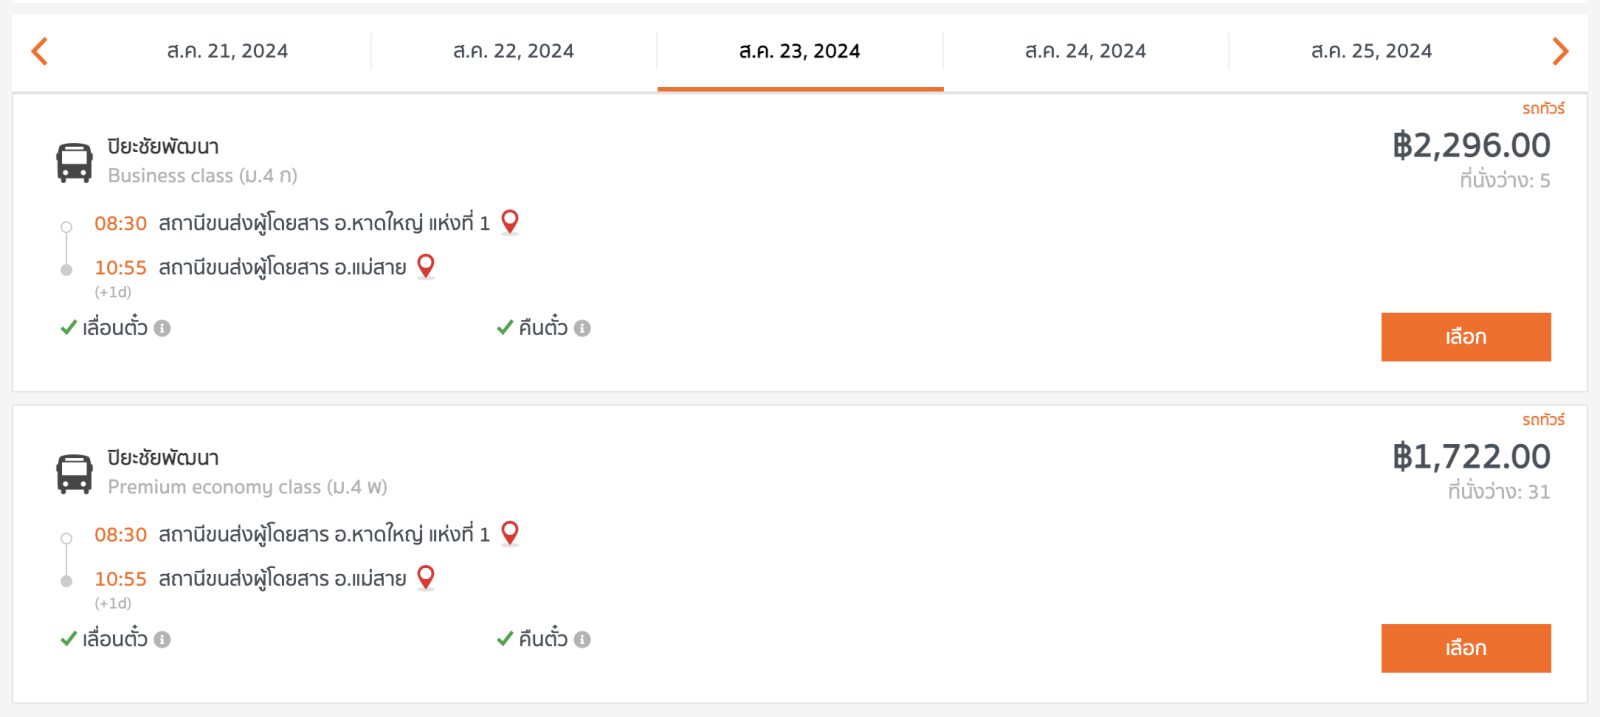The image size is (1600, 717).
Task: Choose the ฿1,722.00 Premium economy trip with เลือก
Action: pos(1466,648)
